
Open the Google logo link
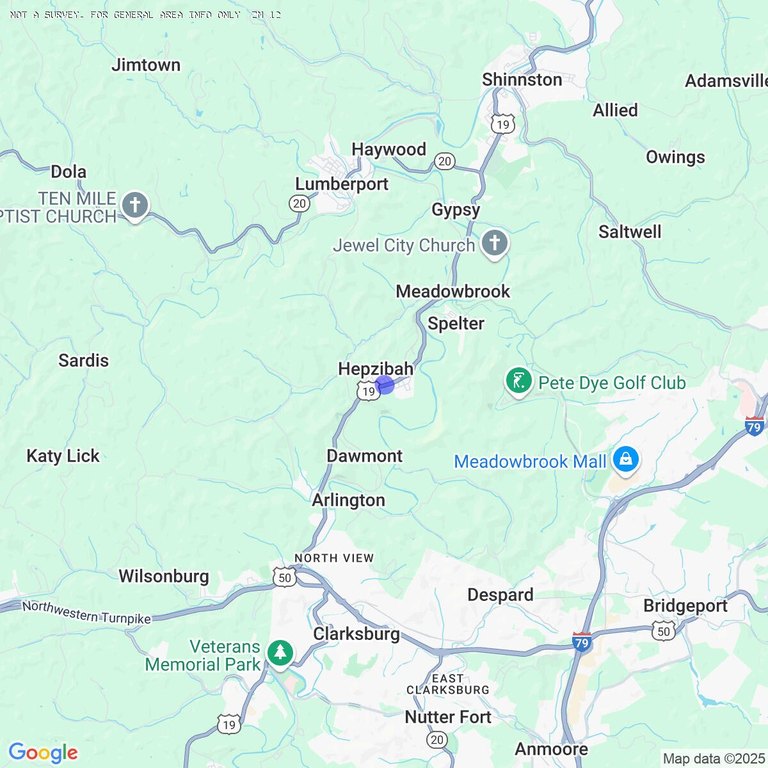tap(43, 753)
